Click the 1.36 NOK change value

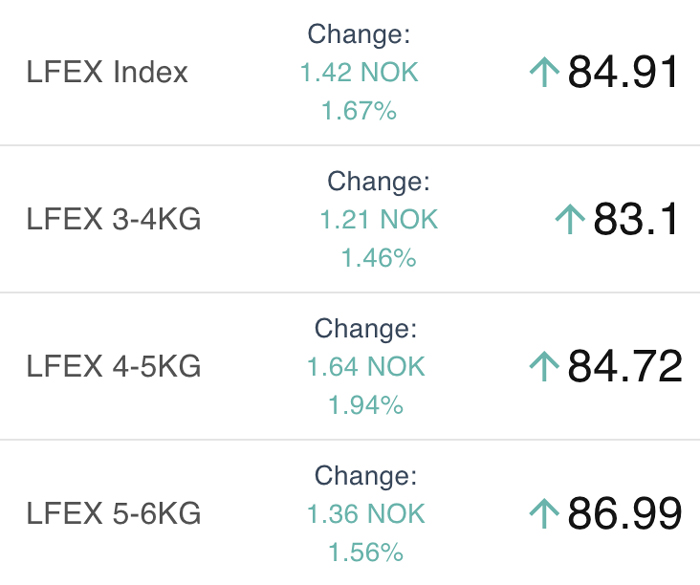coord(366,514)
